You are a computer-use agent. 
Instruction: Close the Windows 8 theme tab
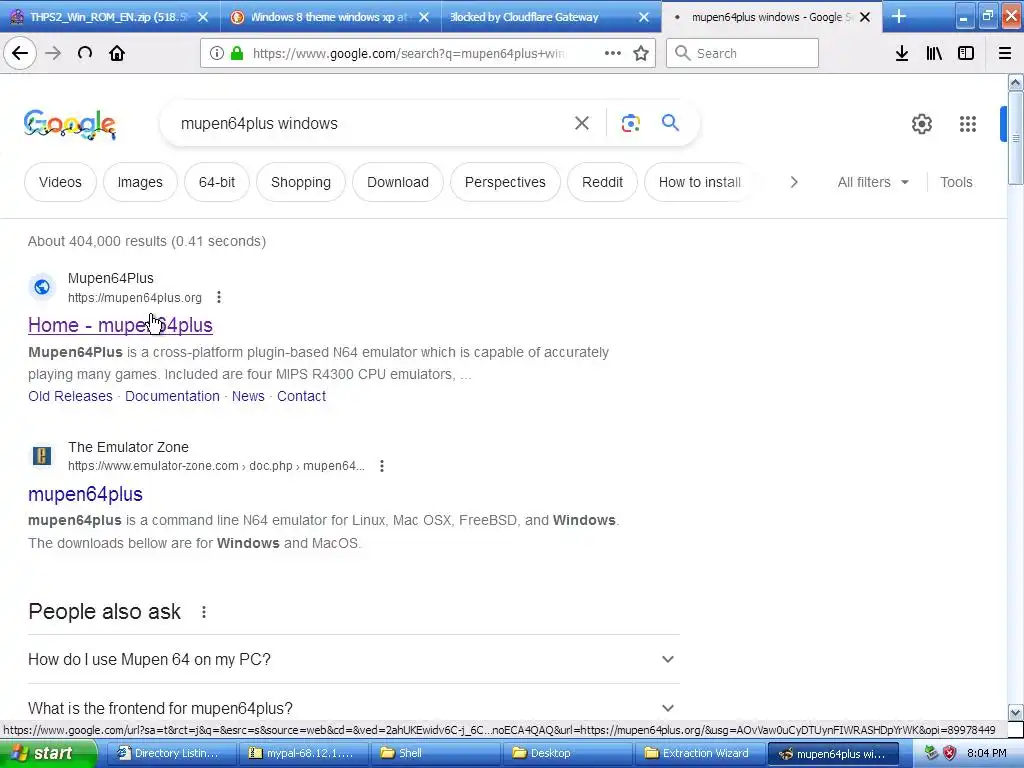[424, 17]
